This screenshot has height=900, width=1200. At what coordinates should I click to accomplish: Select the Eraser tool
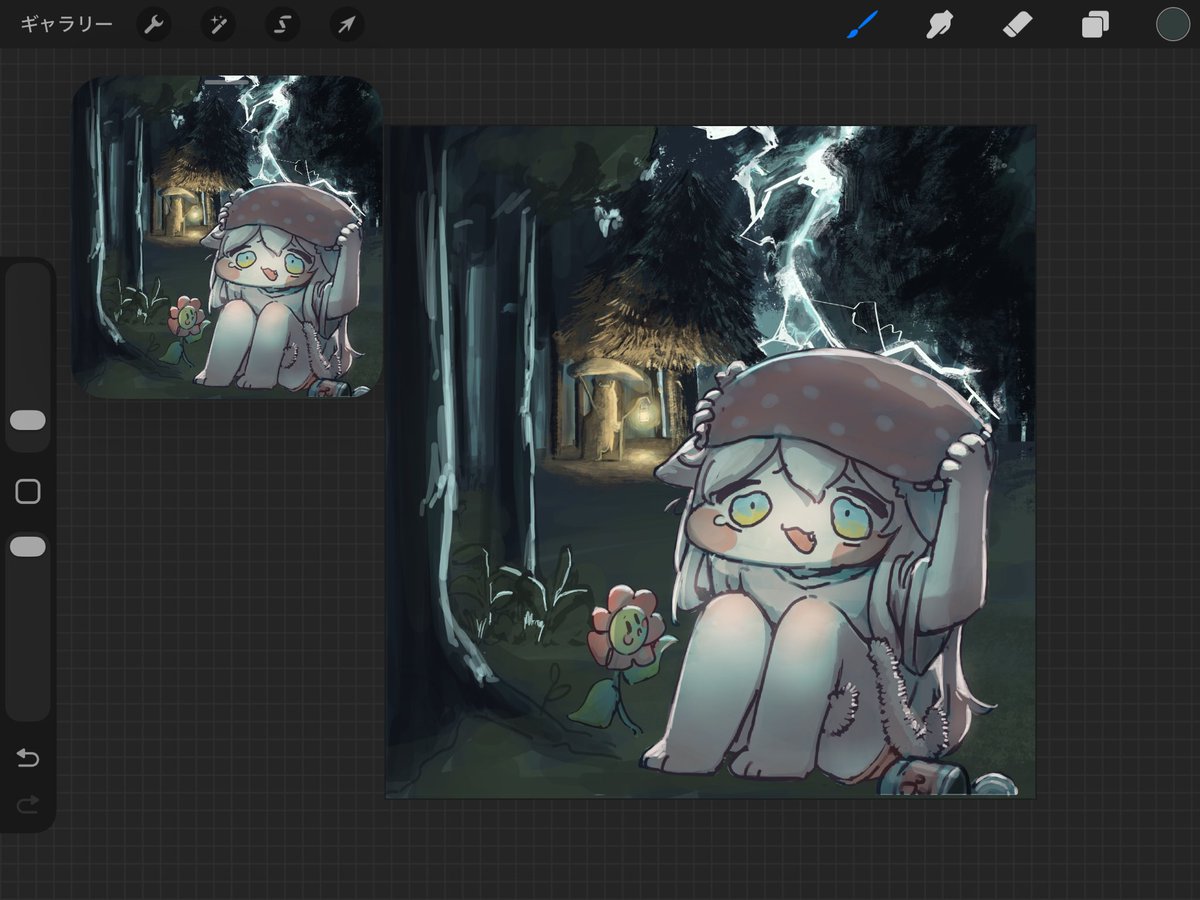tap(1017, 24)
